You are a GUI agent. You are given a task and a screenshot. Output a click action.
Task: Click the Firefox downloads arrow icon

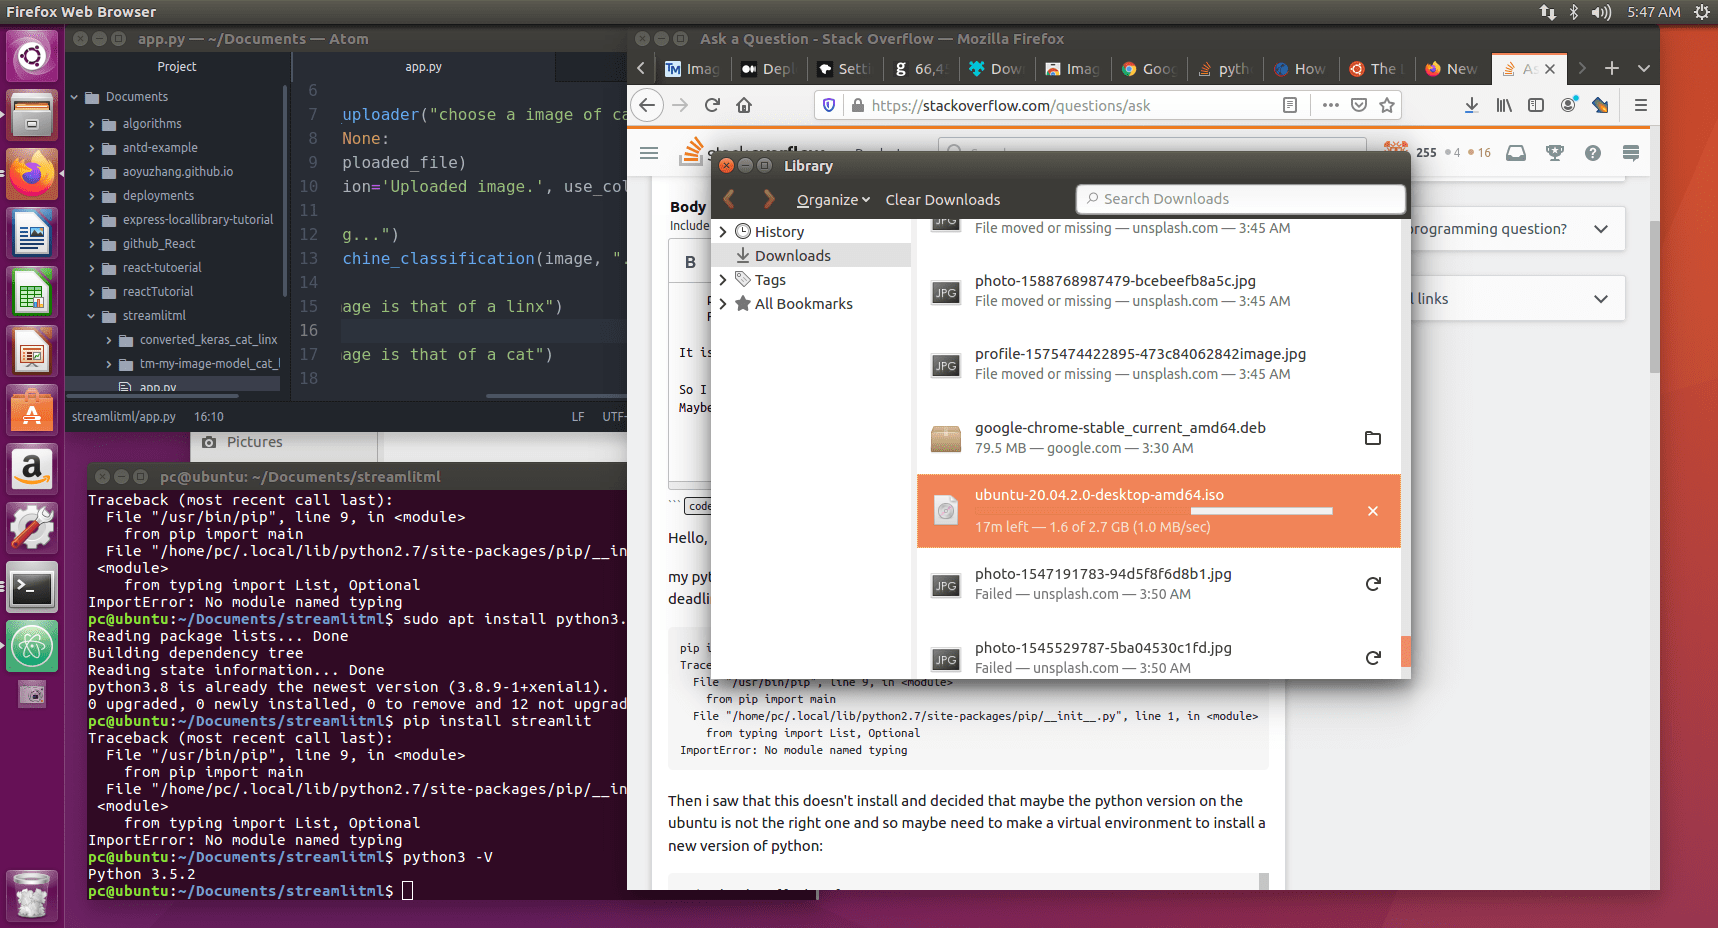click(x=1470, y=105)
